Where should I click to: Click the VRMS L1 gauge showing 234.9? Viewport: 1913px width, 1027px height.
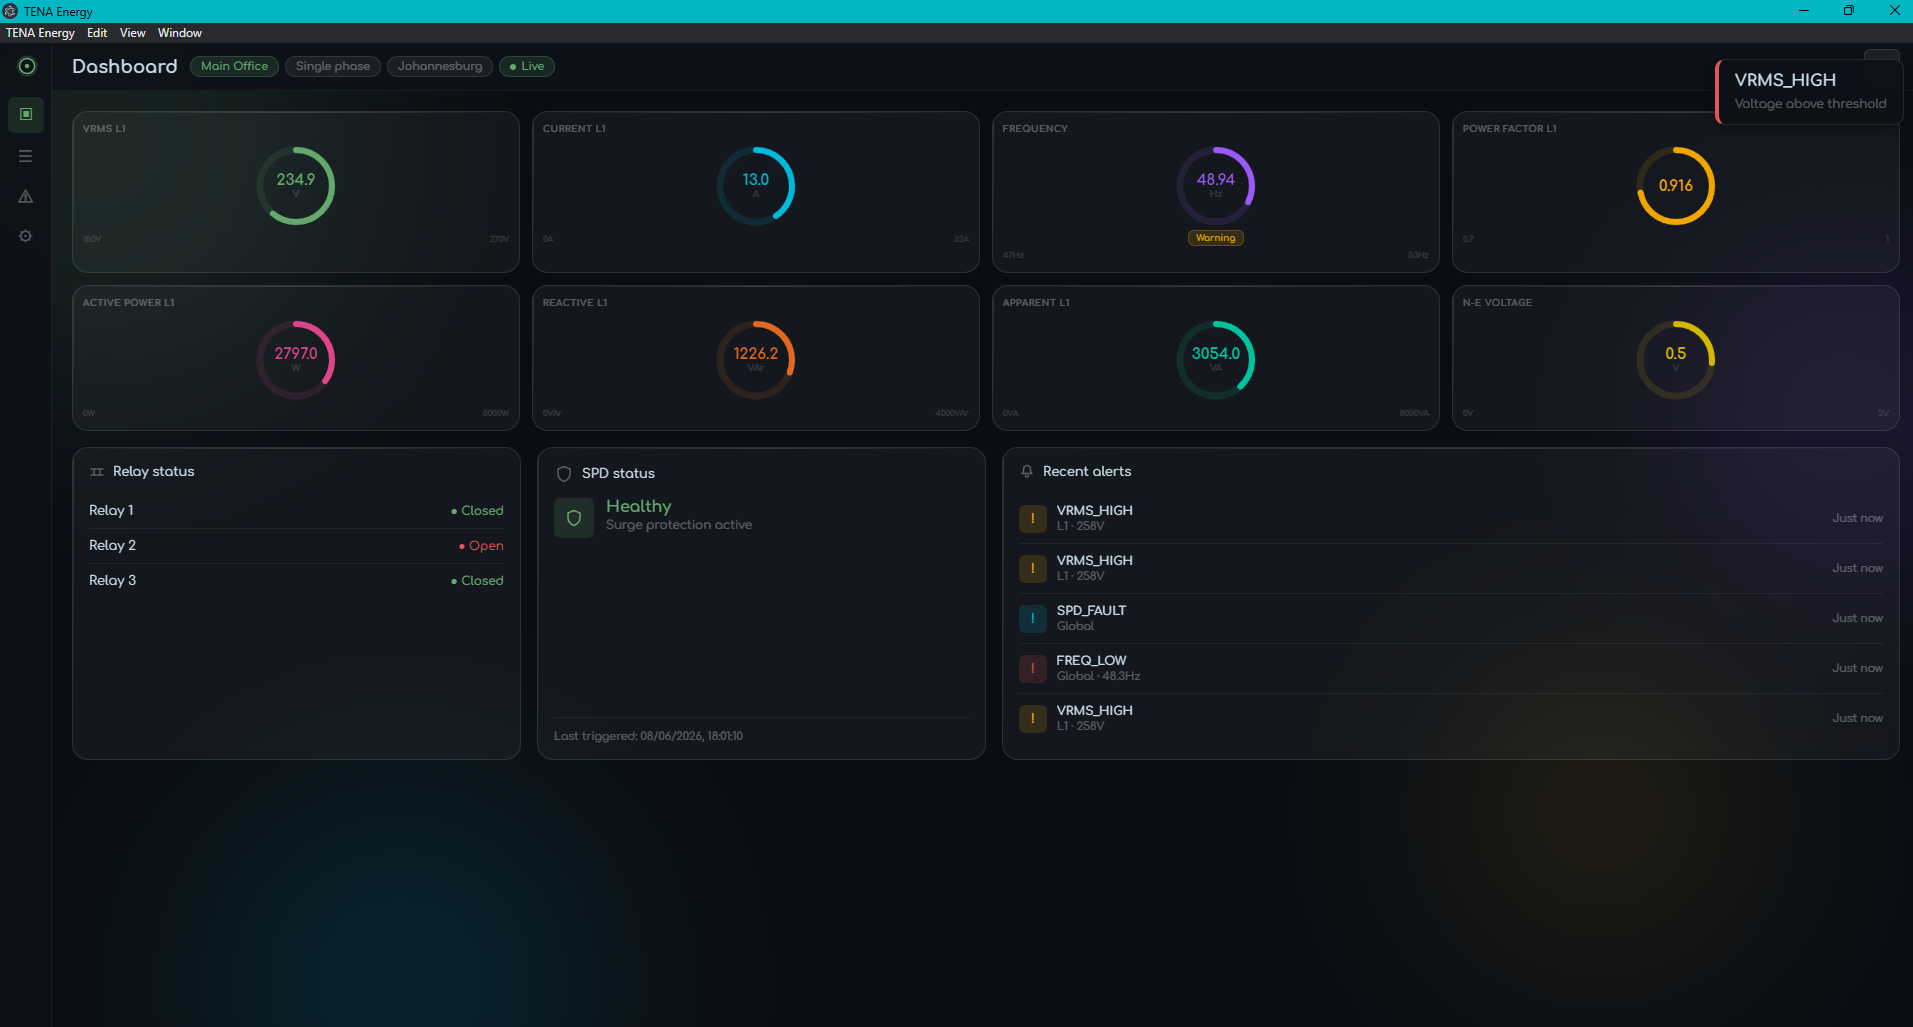(296, 186)
